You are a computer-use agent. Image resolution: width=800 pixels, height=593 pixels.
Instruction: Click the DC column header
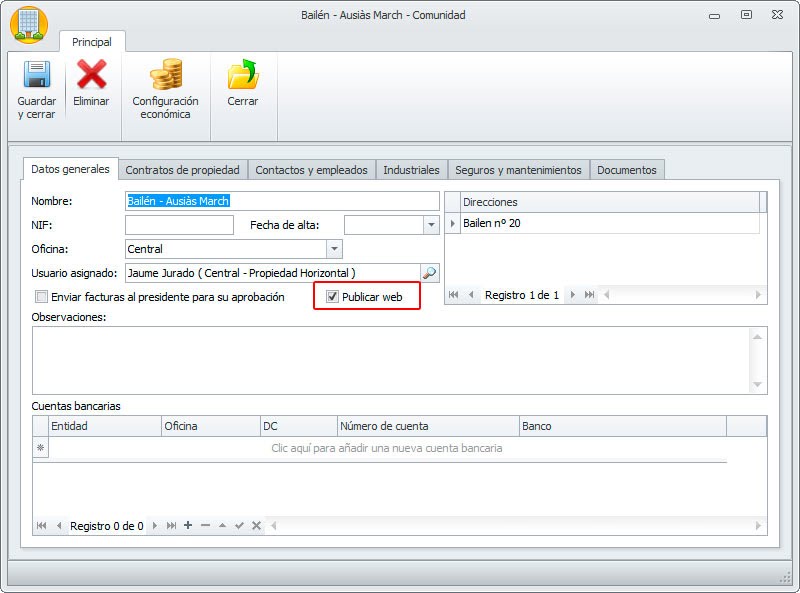pyautogui.click(x=299, y=426)
